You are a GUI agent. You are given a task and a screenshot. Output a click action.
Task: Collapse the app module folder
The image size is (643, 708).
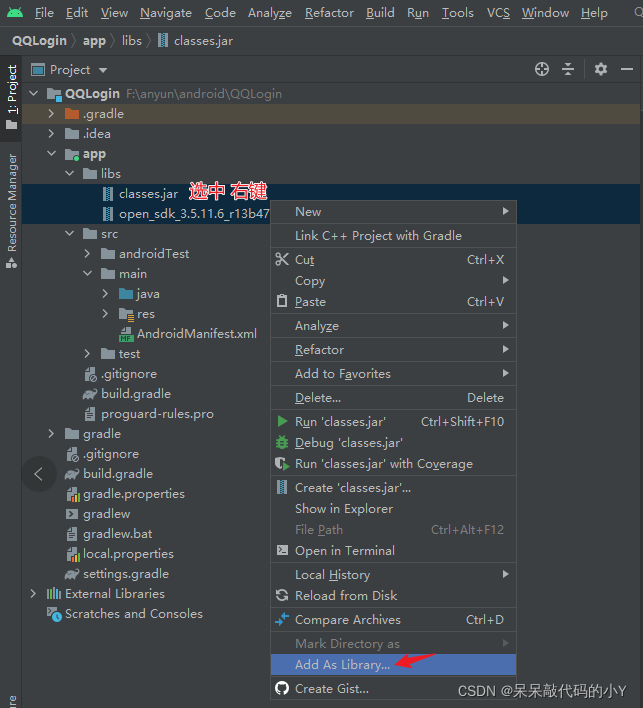coord(51,154)
